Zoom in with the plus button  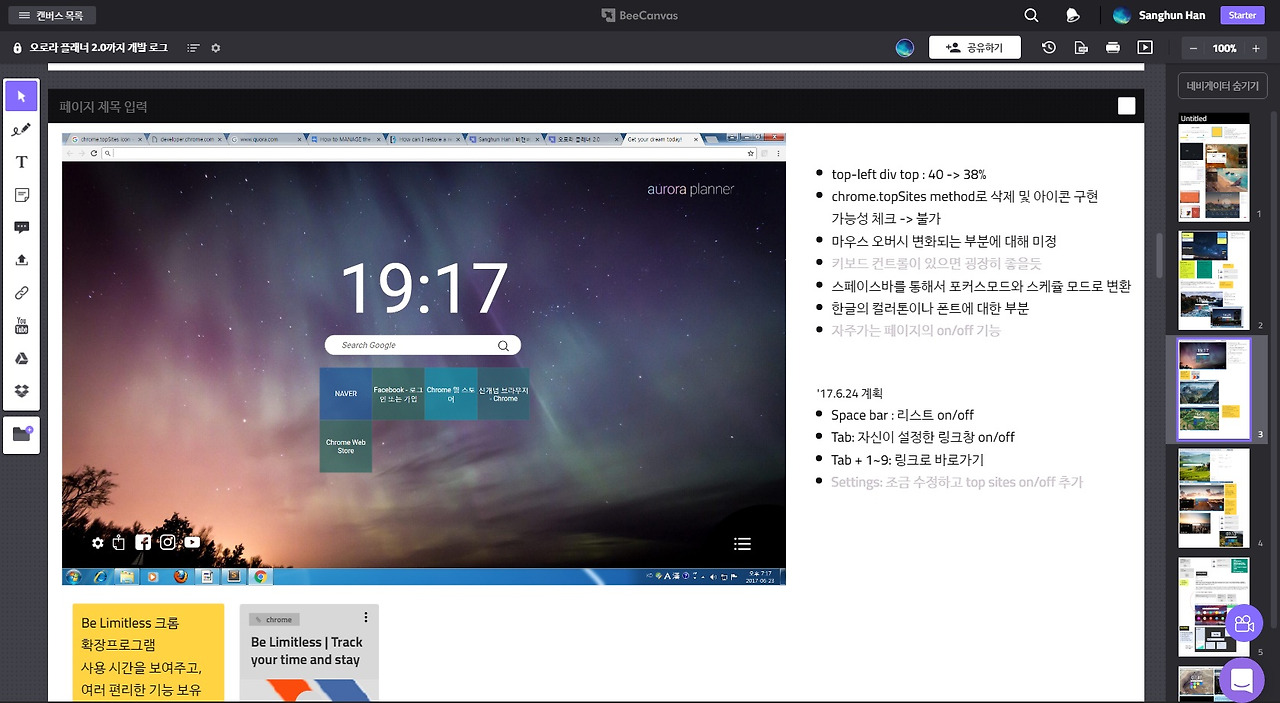pos(1257,48)
